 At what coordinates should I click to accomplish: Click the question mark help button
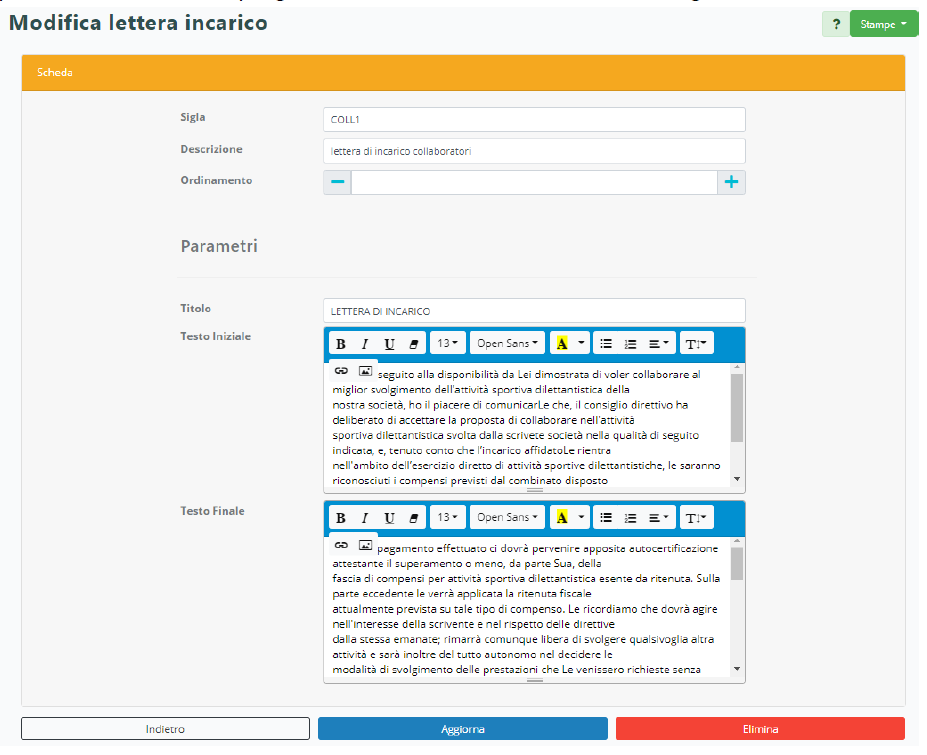pos(836,24)
